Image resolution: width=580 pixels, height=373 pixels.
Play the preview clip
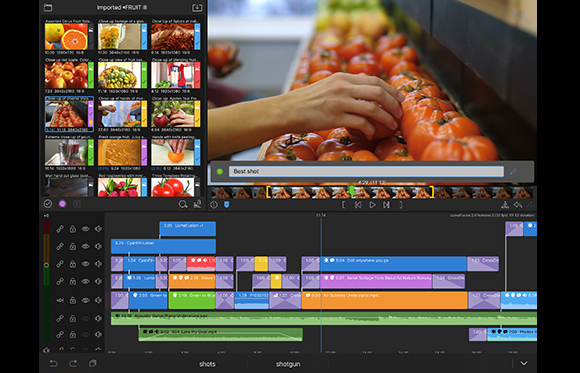[372, 205]
